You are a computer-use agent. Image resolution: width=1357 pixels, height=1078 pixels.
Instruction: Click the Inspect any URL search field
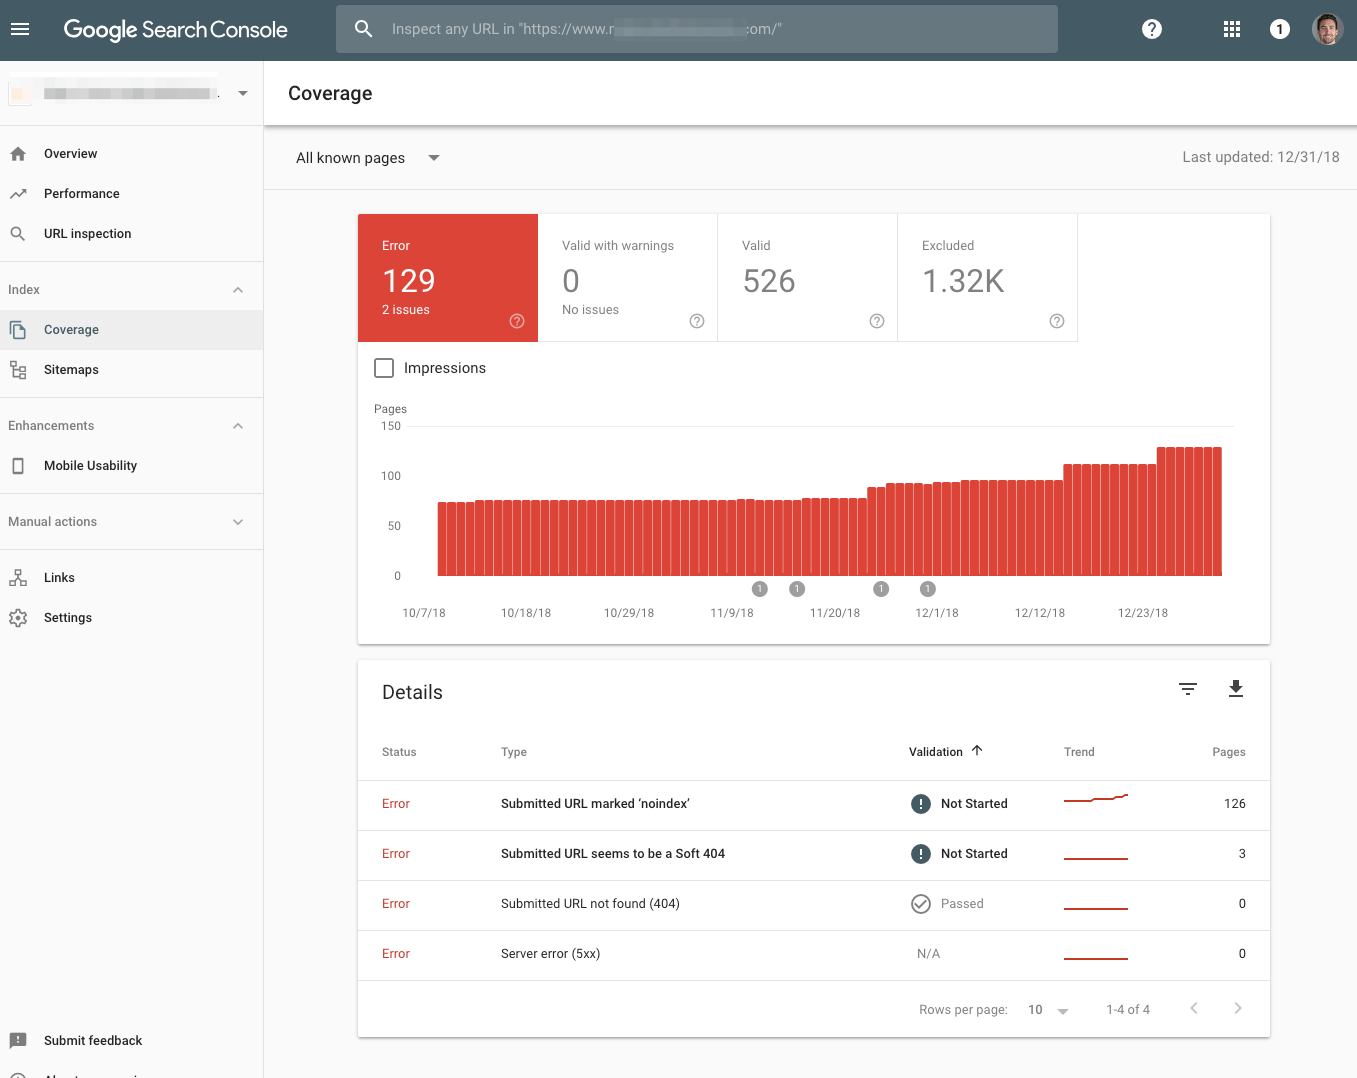pyautogui.click(x=697, y=29)
